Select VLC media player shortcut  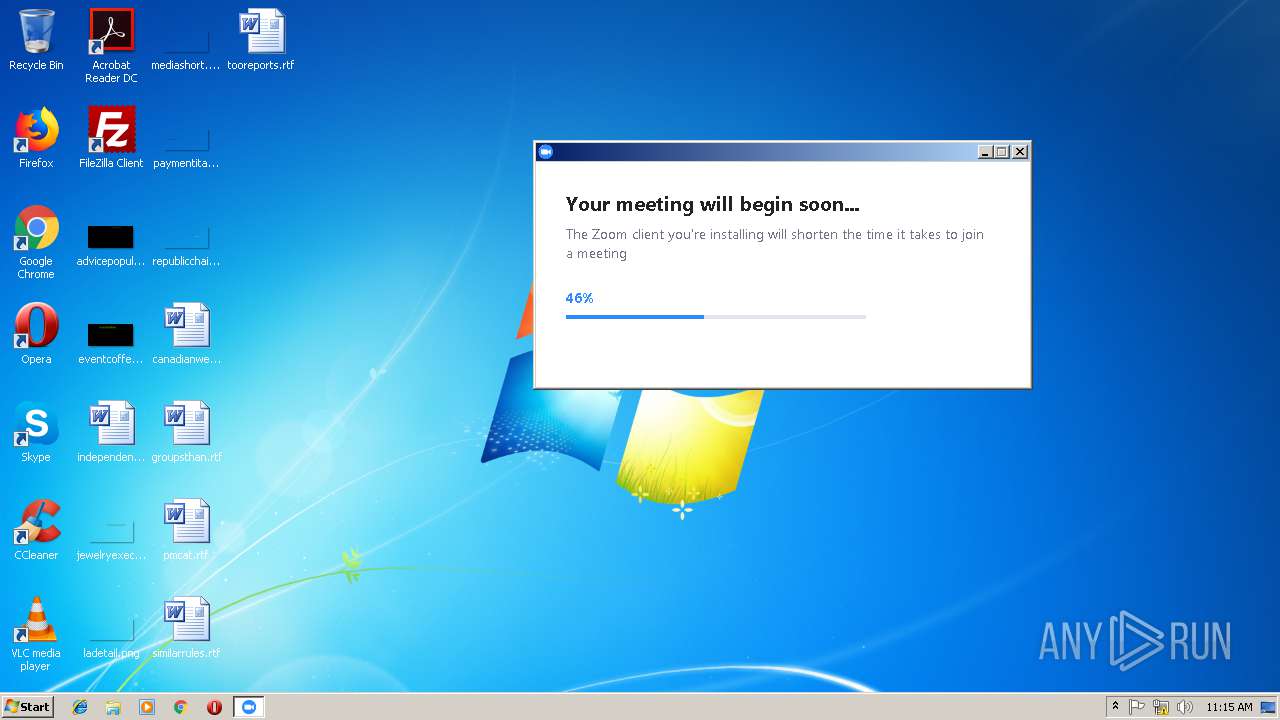pos(36,634)
